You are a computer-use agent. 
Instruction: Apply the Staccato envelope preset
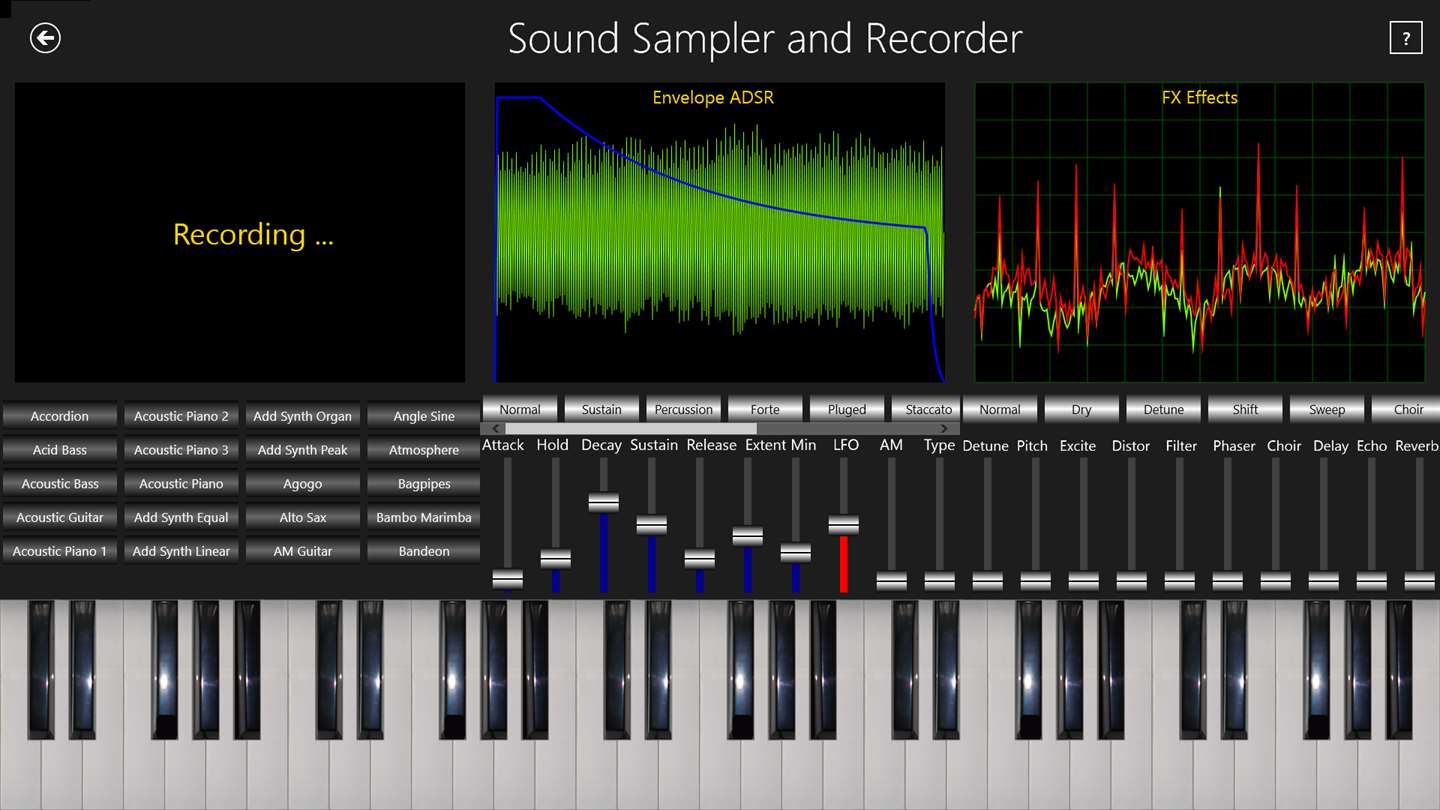coord(928,409)
